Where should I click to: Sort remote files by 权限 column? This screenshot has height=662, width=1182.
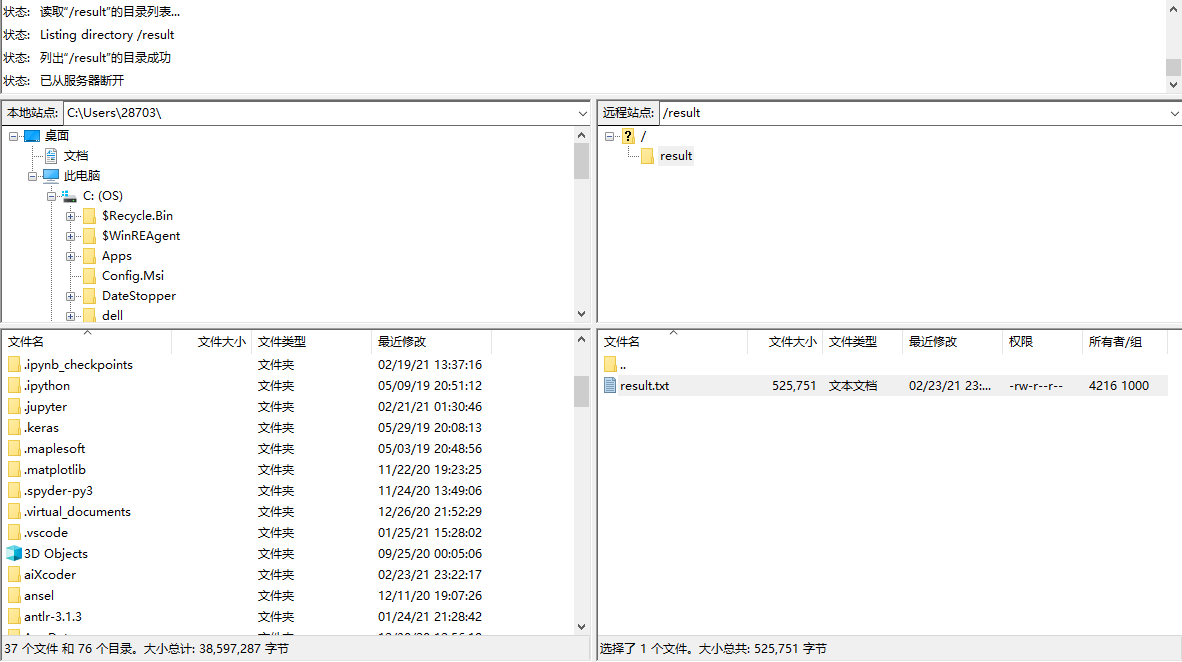coord(1043,342)
